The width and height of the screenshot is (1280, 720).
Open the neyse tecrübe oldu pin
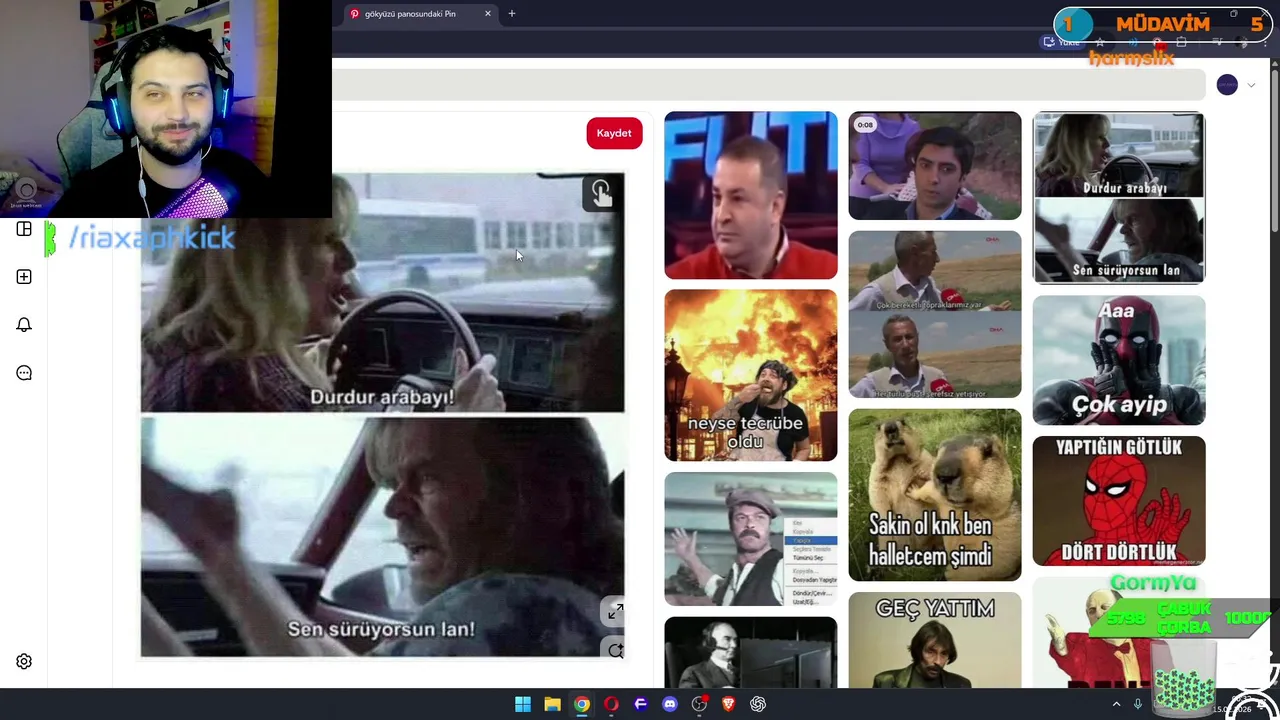click(x=751, y=375)
